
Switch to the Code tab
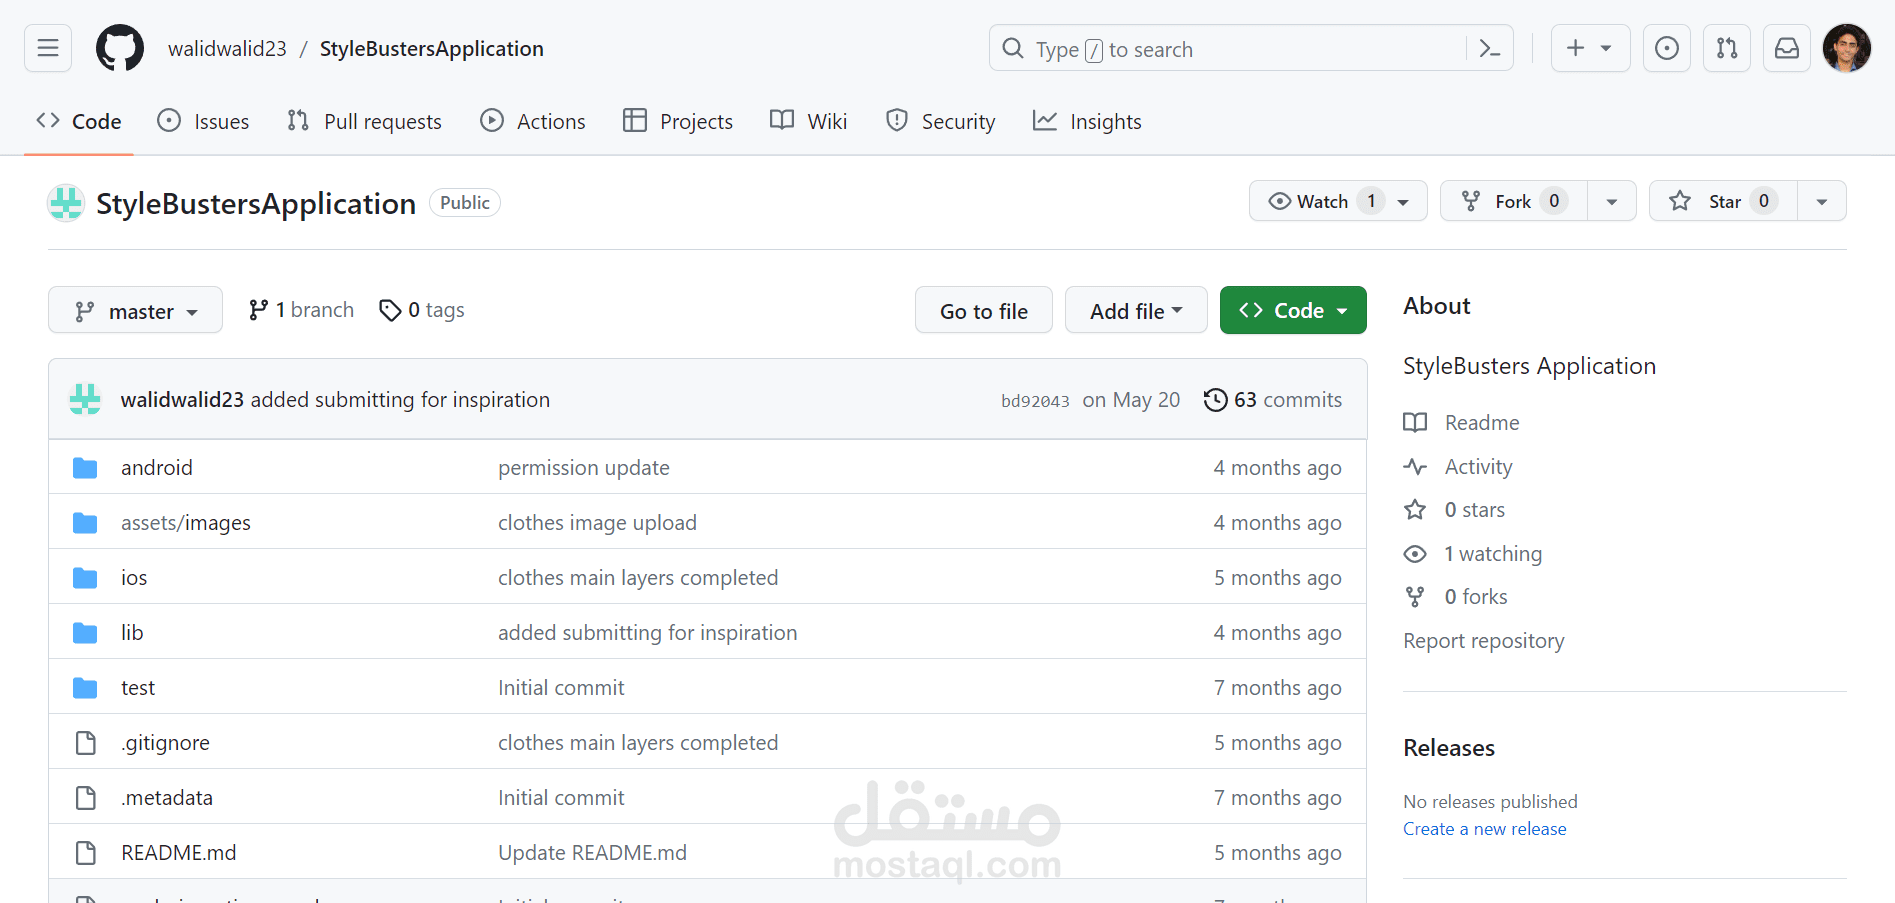(78, 121)
